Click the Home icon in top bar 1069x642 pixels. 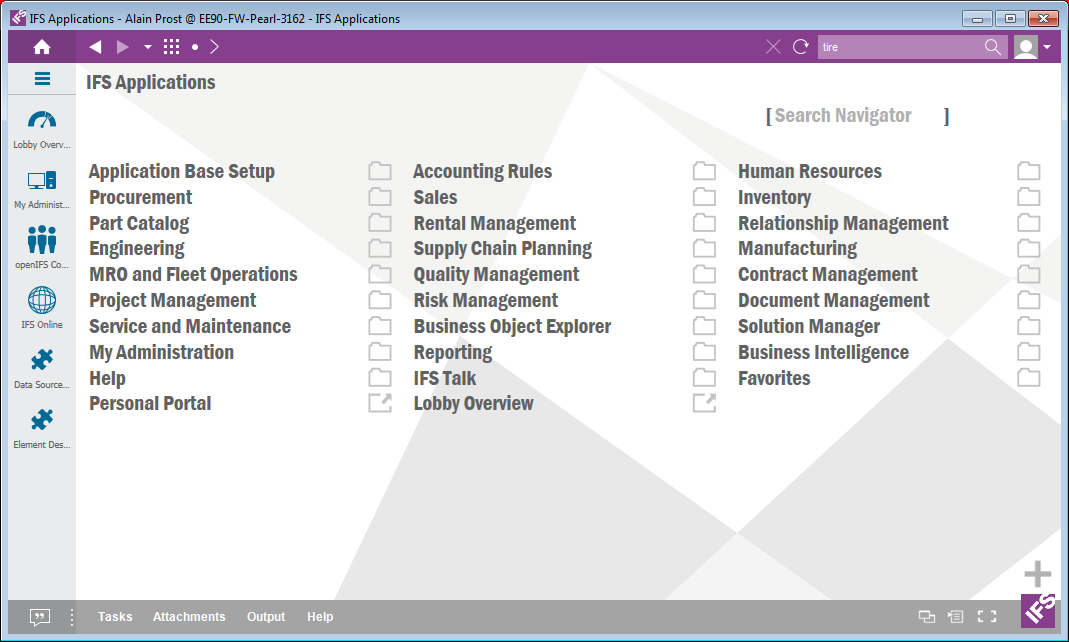pyautogui.click(x=41, y=47)
